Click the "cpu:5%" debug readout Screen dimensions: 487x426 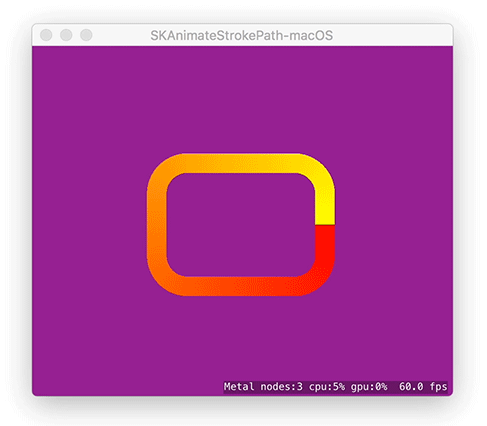327,387
